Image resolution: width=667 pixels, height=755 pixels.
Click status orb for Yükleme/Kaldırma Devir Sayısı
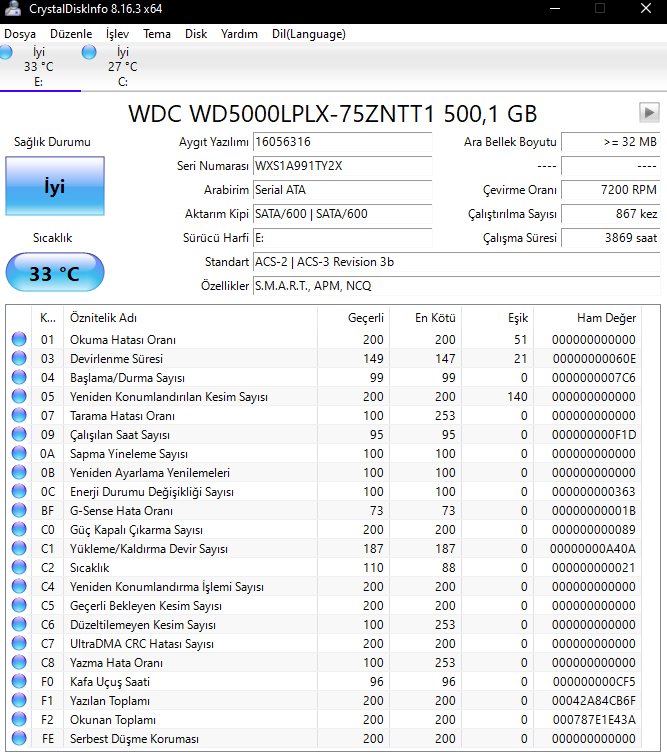pos(19,548)
